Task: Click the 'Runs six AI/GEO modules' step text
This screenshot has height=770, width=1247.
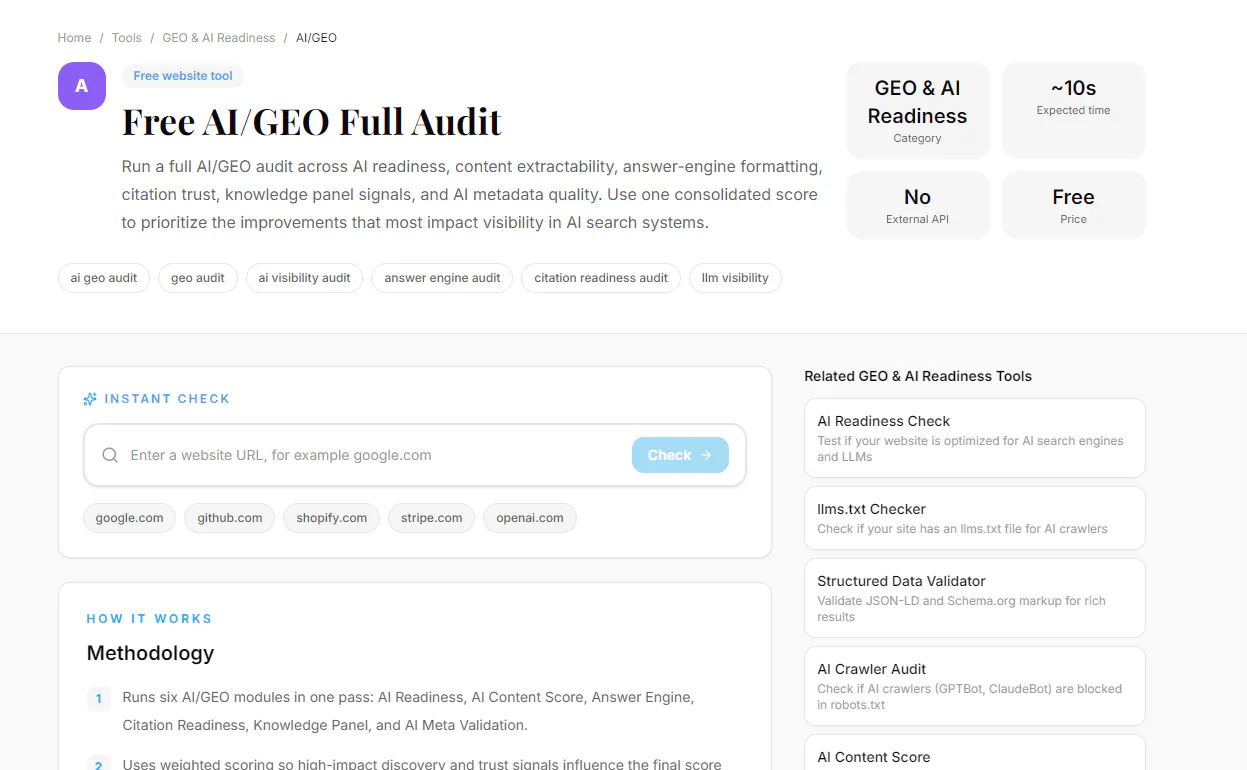Action: point(408,710)
